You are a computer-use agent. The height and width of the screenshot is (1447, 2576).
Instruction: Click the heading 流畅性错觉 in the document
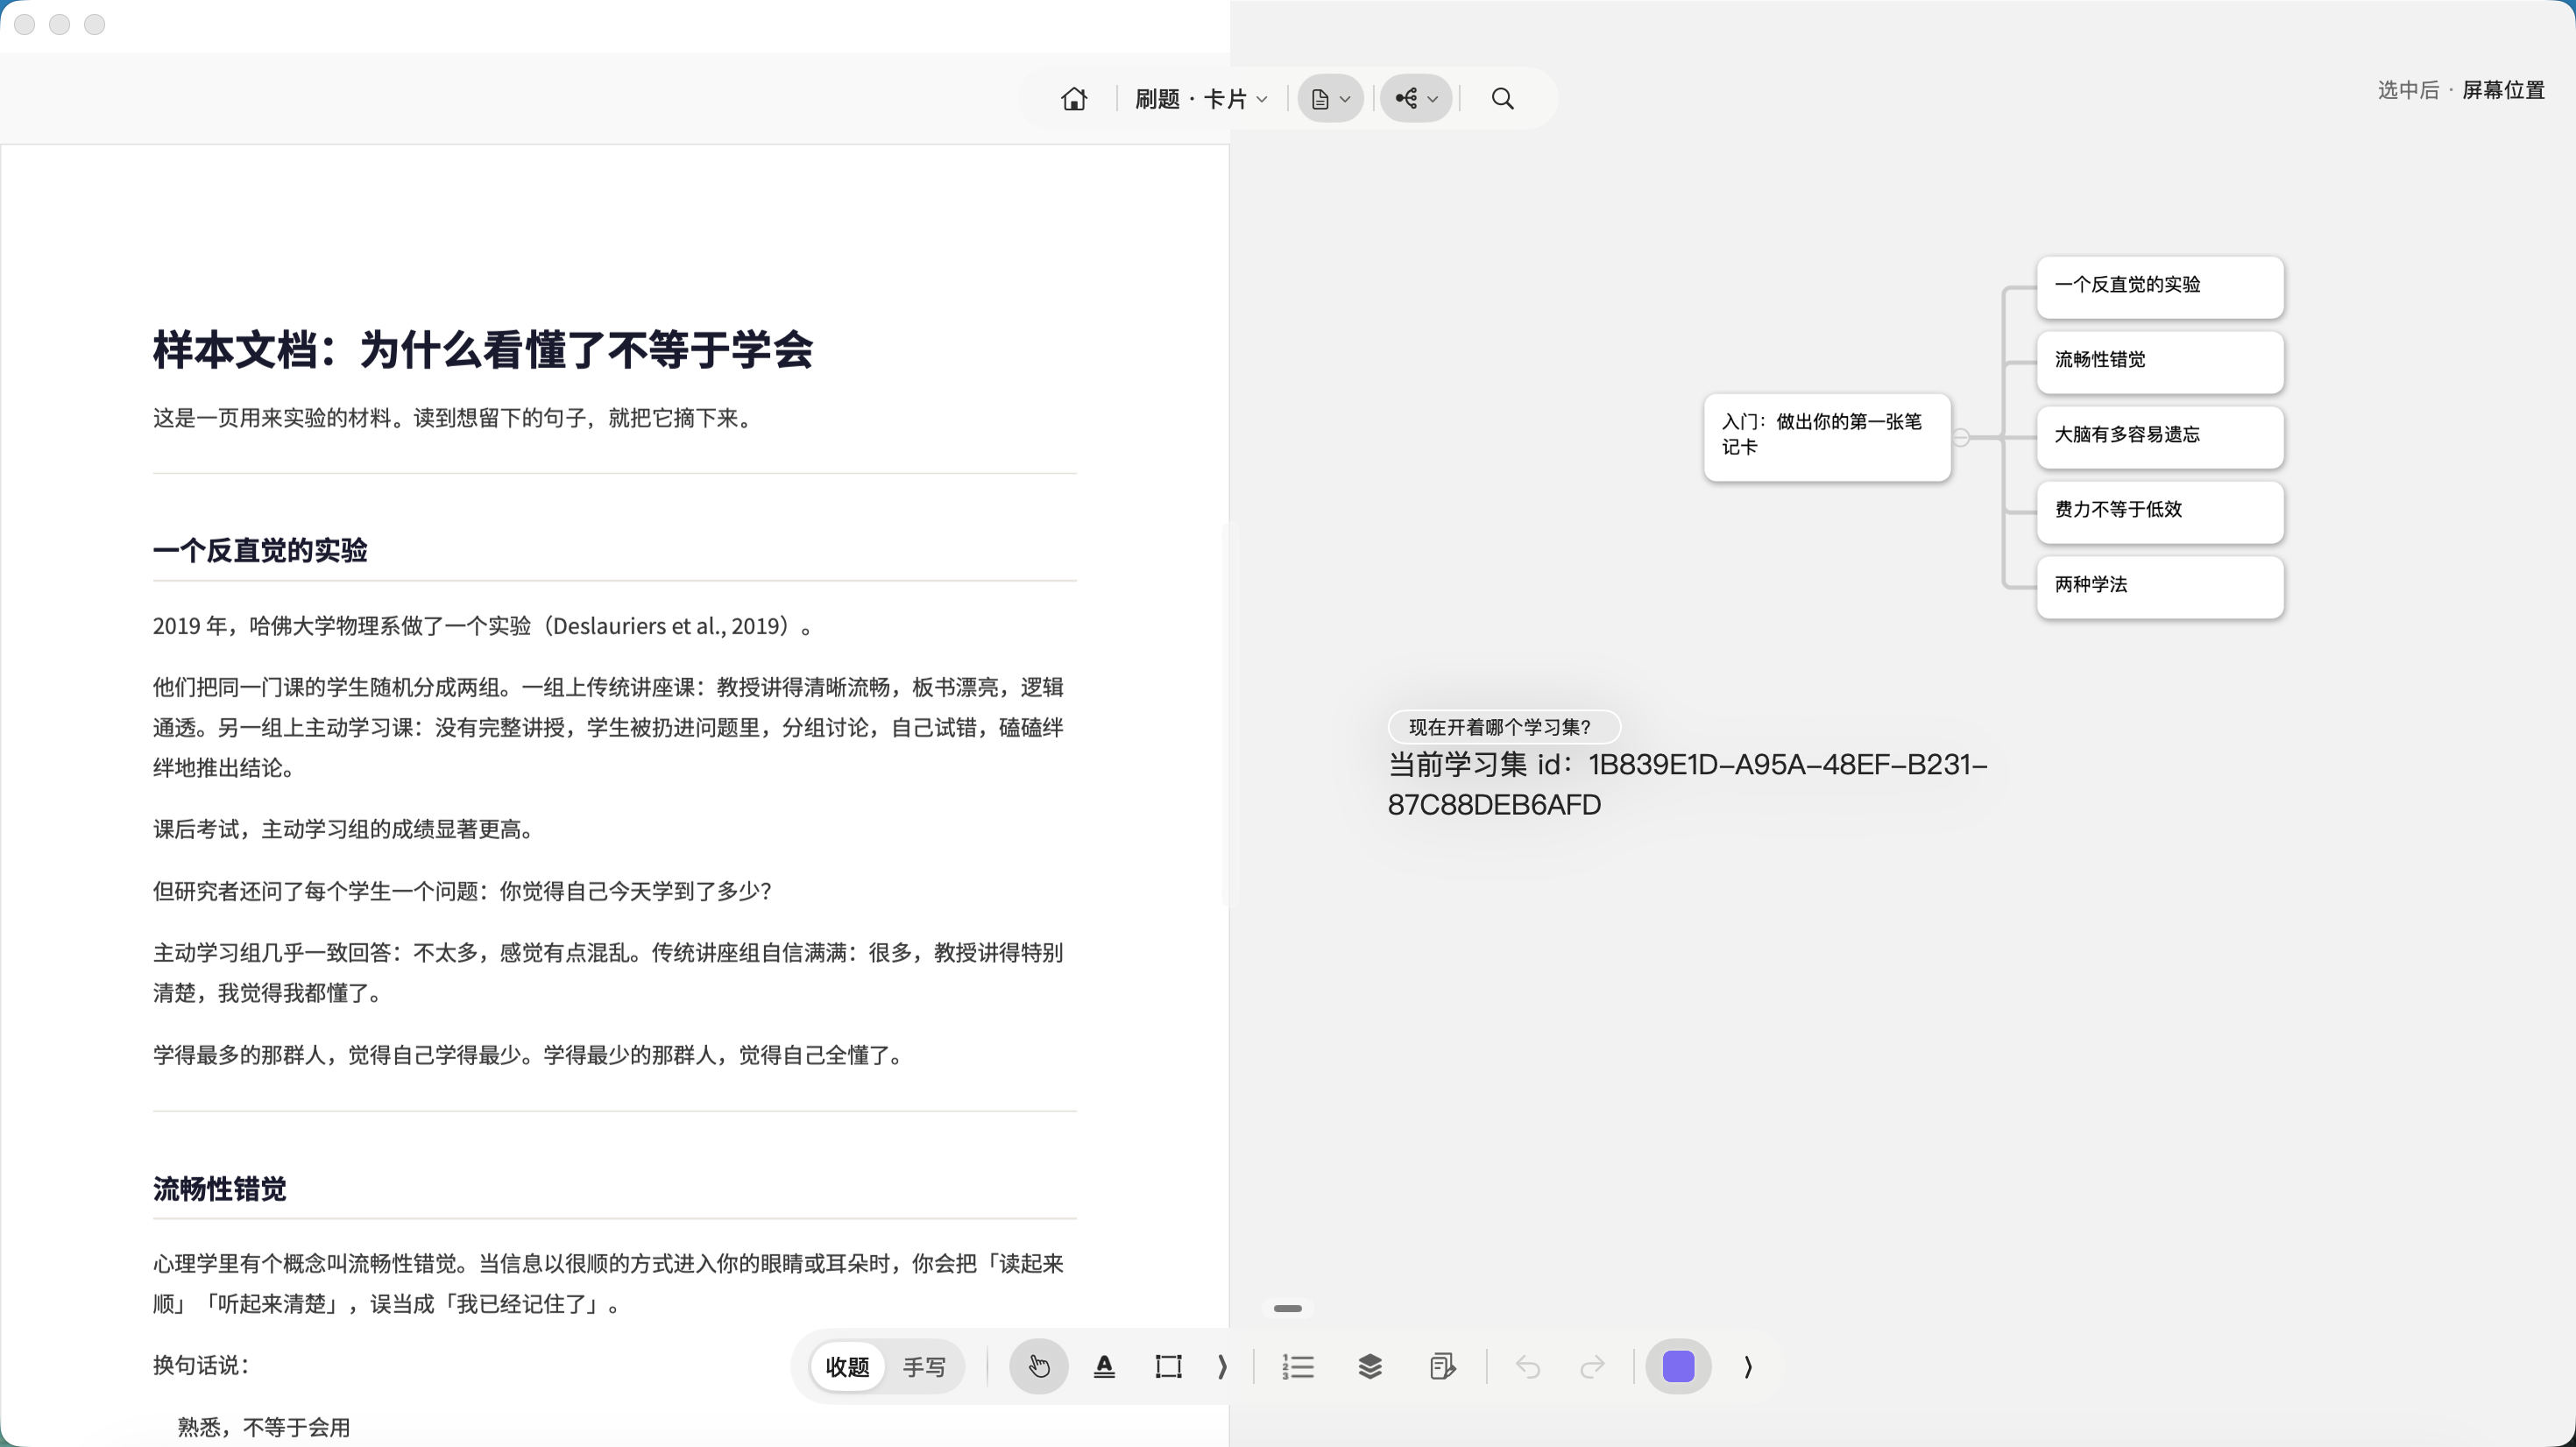[x=219, y=1189]
